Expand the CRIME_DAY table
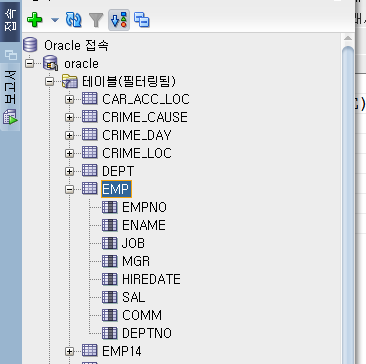This screenshot has height=364, width=366. pyautogui.click(x=69, y=135)
